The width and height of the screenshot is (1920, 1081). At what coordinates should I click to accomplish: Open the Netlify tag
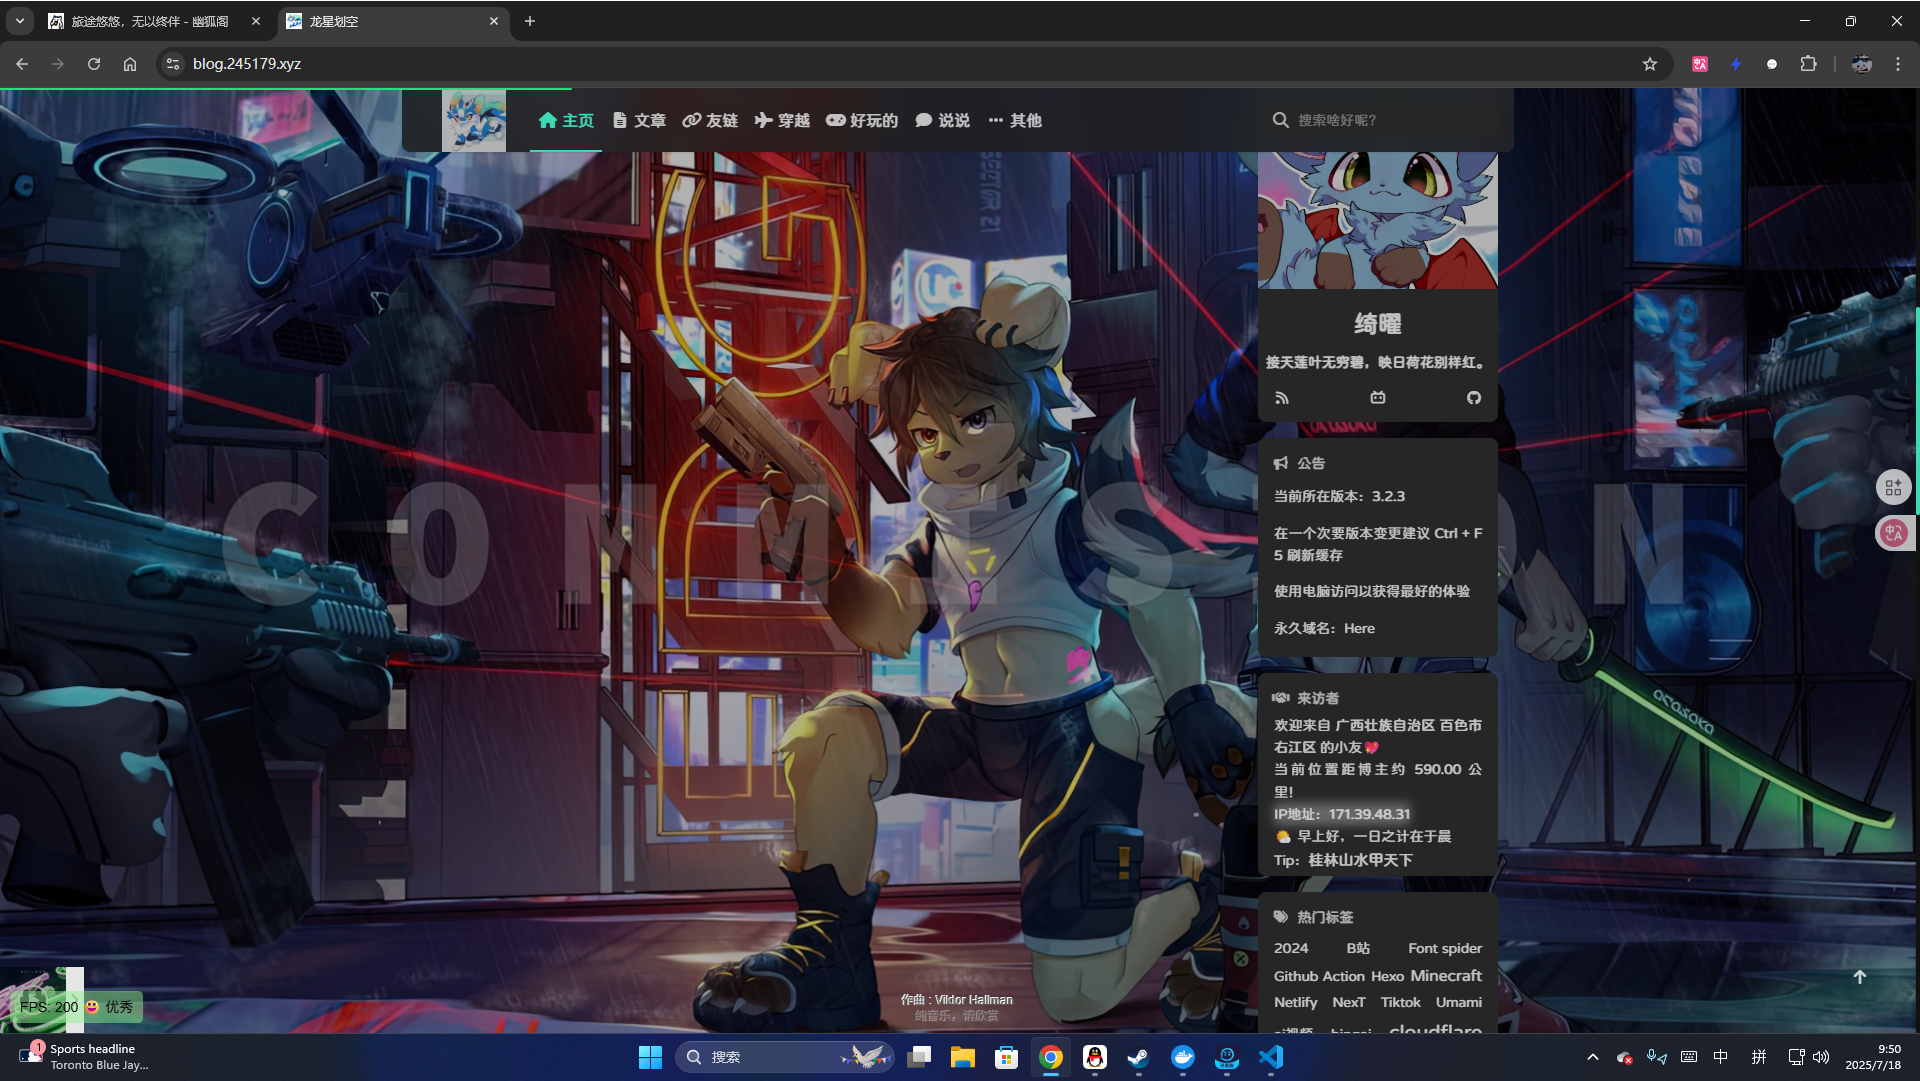[1295, 1002]
